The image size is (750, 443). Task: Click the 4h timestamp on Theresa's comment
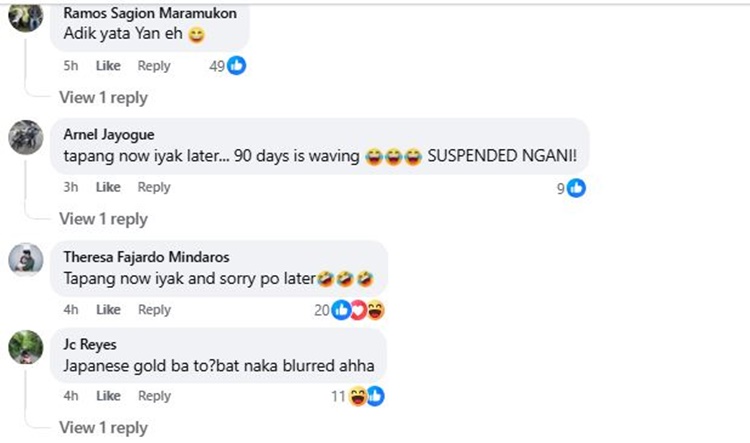[x=70, y=310]
